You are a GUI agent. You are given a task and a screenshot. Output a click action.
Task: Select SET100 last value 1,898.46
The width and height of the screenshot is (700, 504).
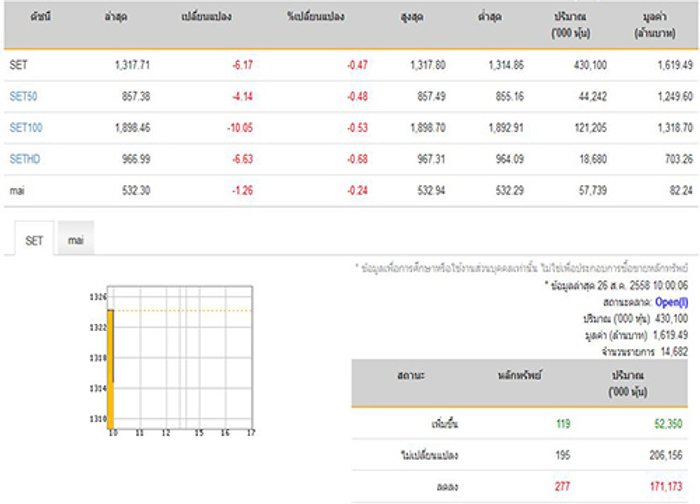[x=132, y=128]
